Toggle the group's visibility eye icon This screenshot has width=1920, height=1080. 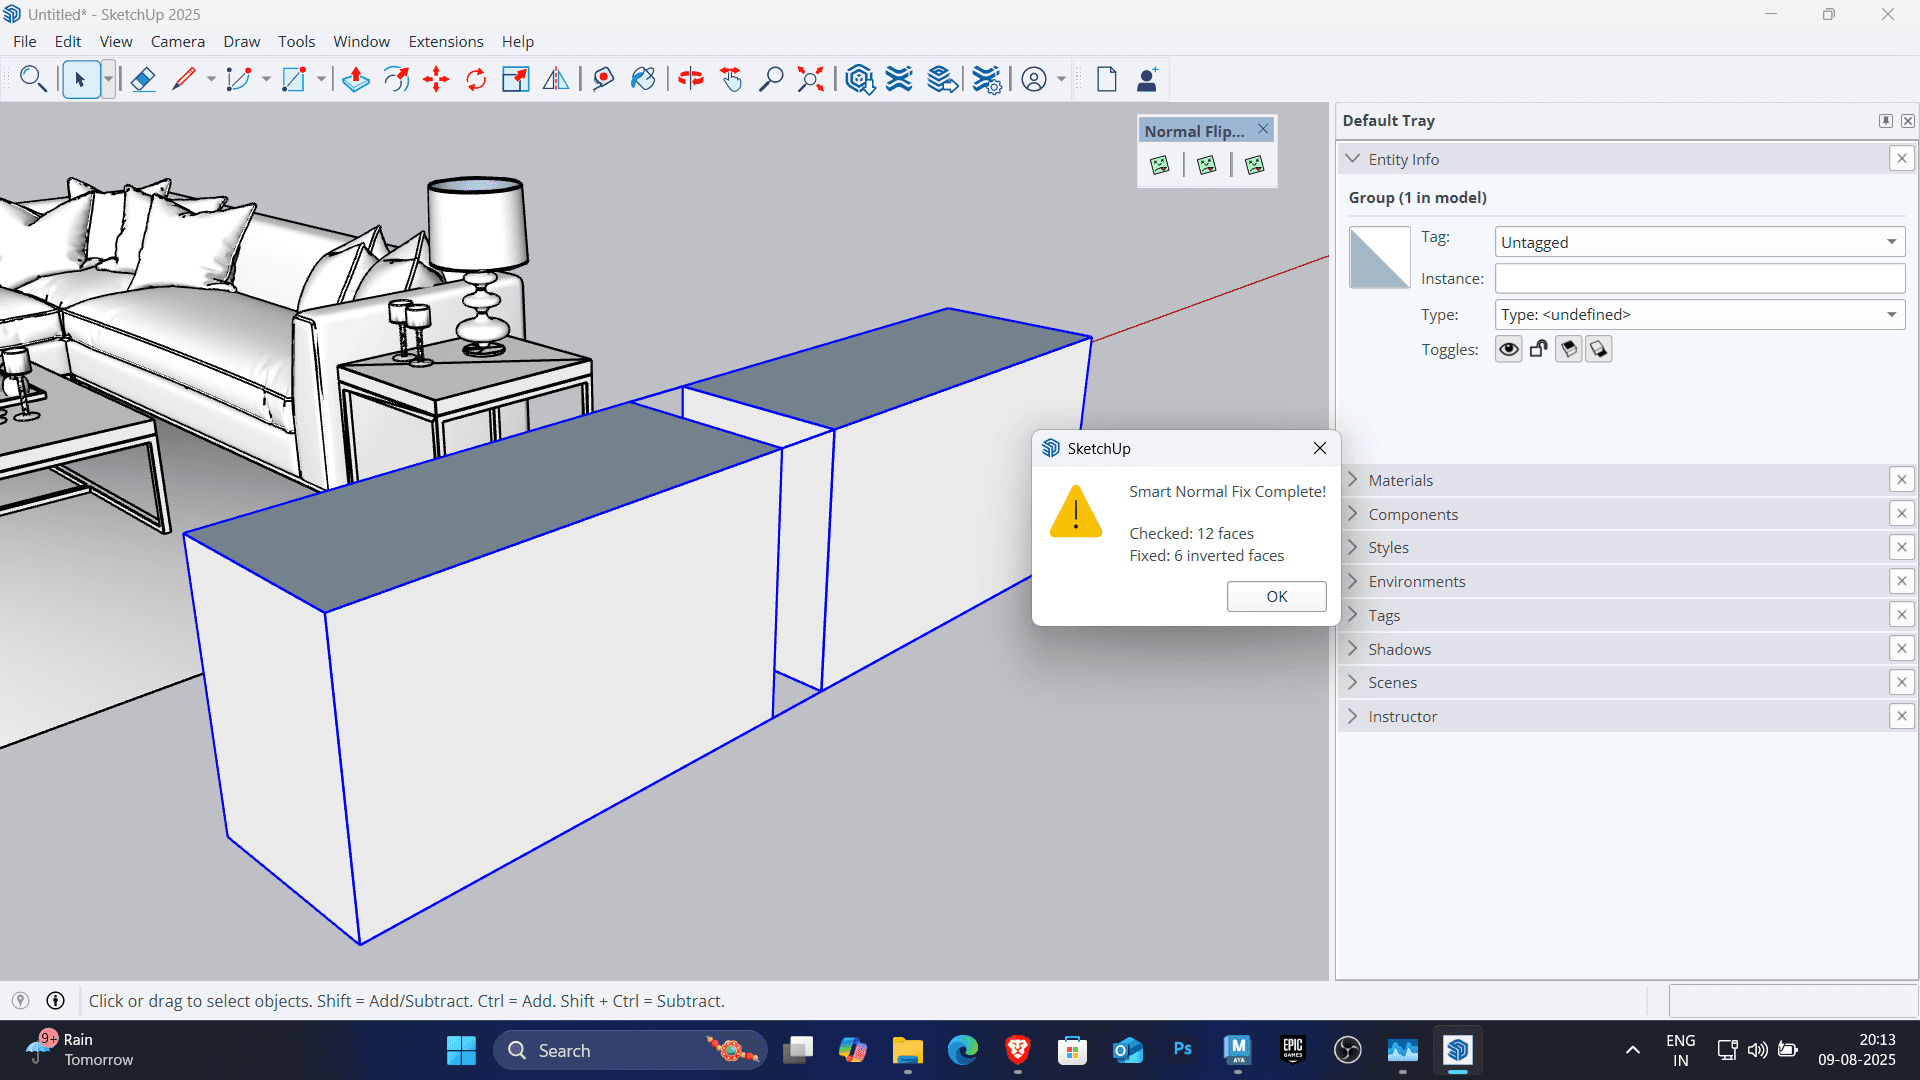click(1508, 349)
